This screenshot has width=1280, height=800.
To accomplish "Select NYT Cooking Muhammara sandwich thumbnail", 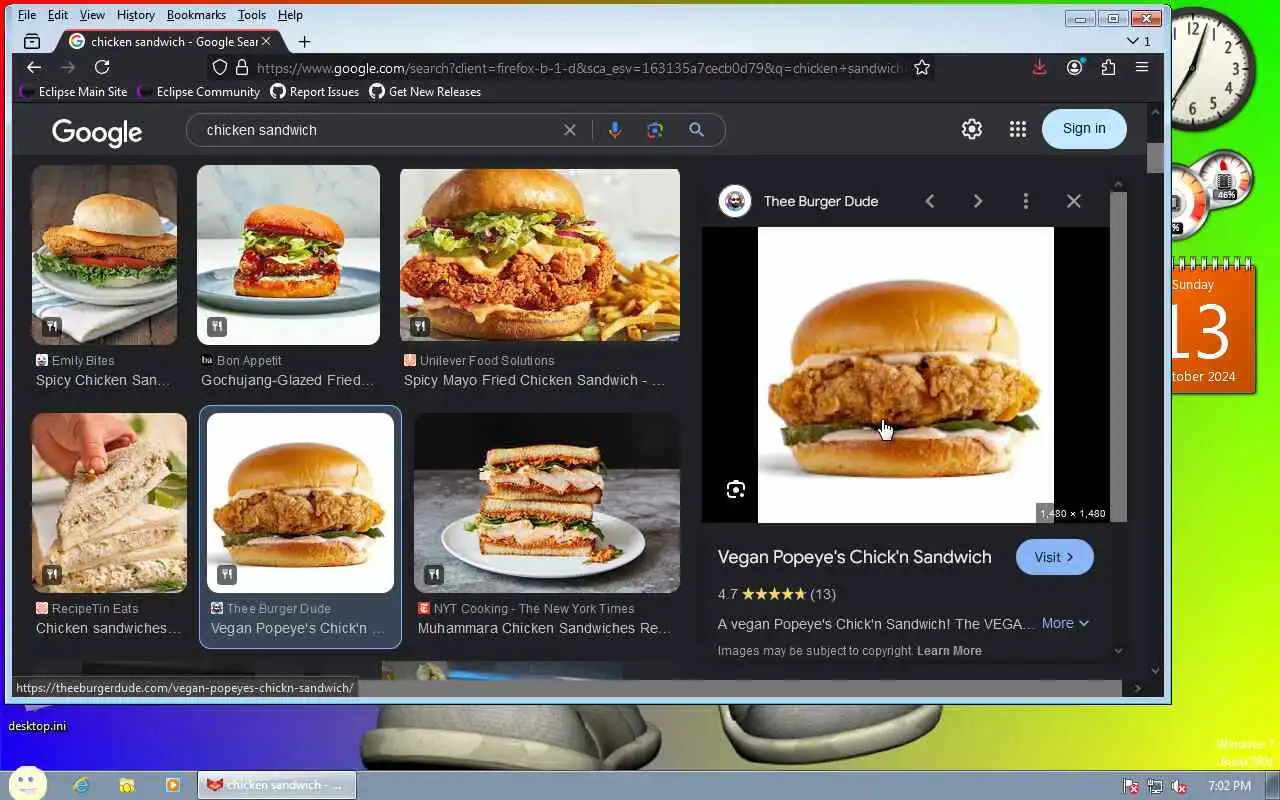I will pyautogui.click(x=547, y=503).
